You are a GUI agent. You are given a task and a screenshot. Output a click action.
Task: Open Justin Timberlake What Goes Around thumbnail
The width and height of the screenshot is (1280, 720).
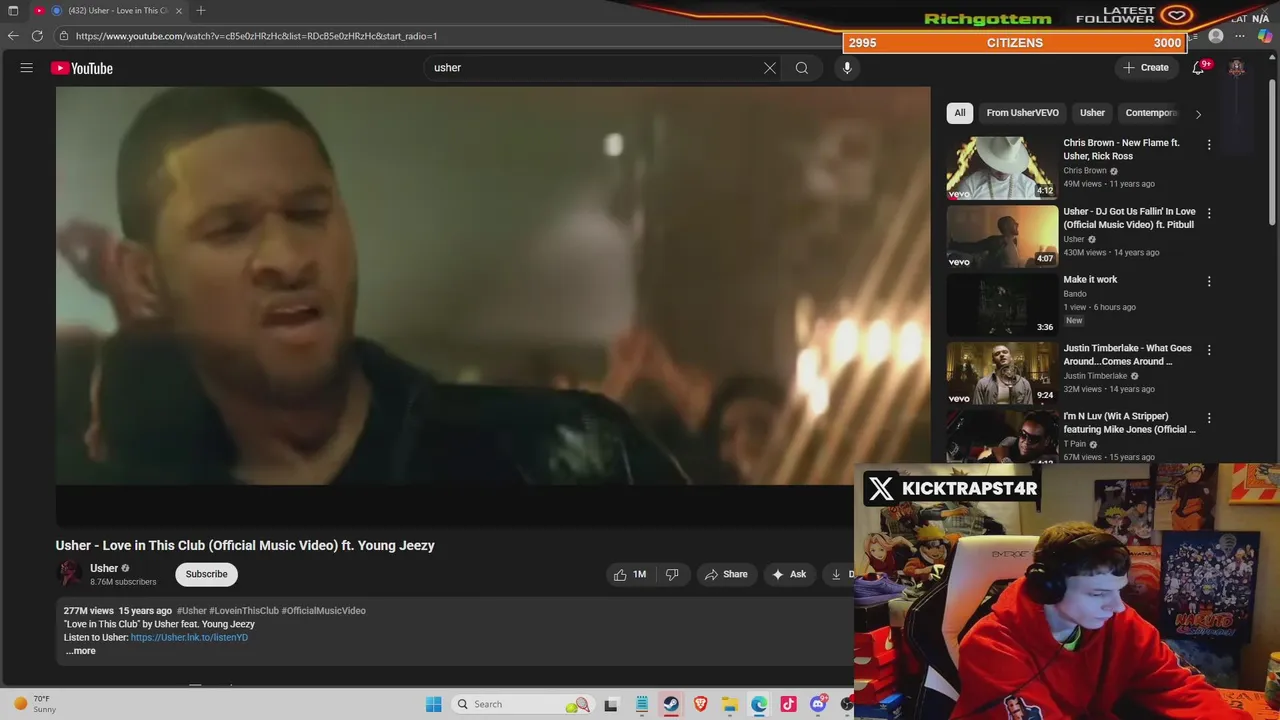pyautogui.click(x=1002, y=372)
